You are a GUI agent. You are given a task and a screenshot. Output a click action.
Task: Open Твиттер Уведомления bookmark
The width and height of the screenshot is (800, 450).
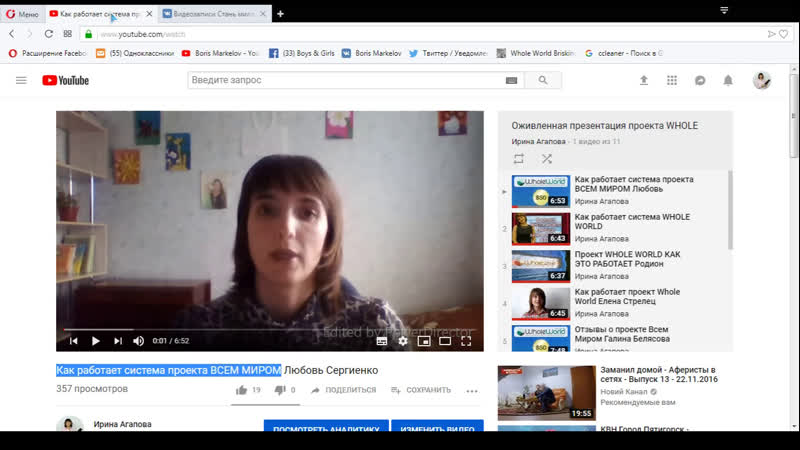pos(448,53)
